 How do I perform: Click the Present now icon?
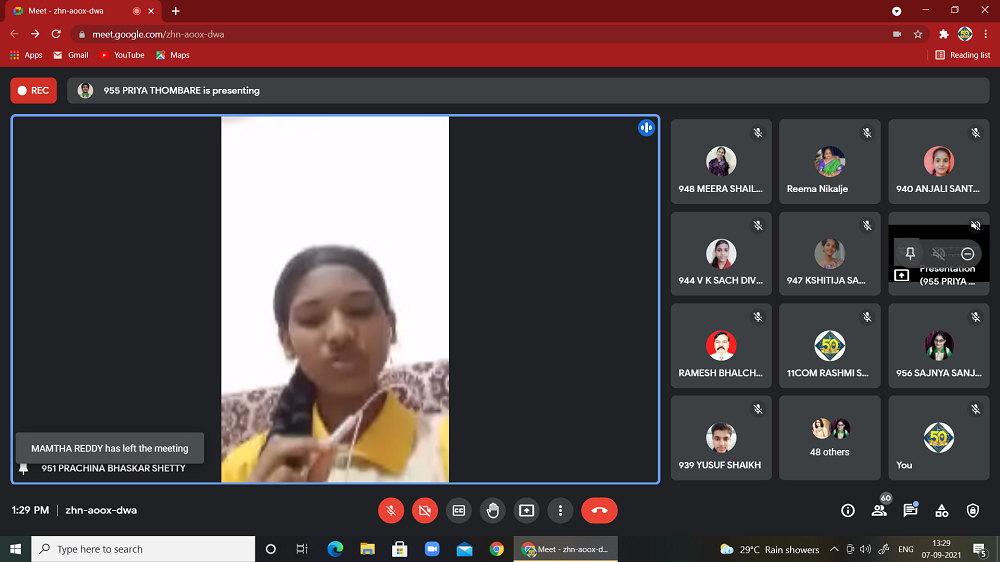(527, 510)
